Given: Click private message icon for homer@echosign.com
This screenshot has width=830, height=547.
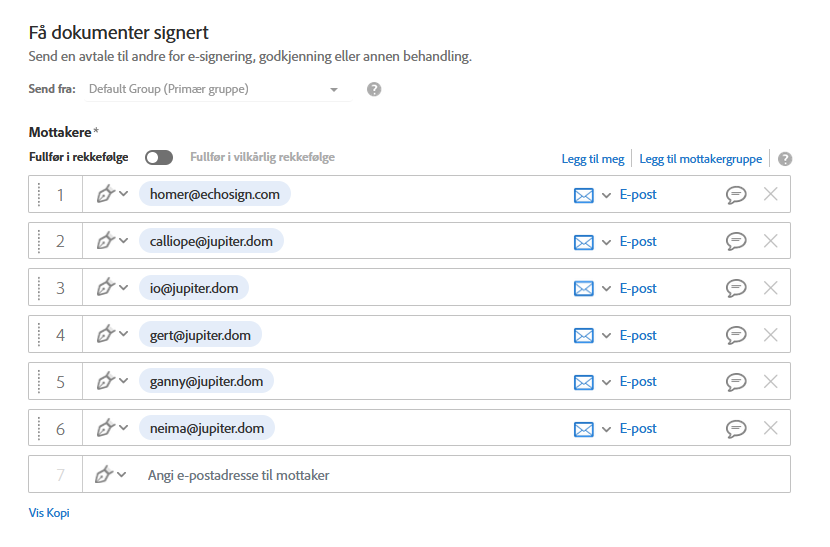Looking at the screenshot, I should click(736, 194).
